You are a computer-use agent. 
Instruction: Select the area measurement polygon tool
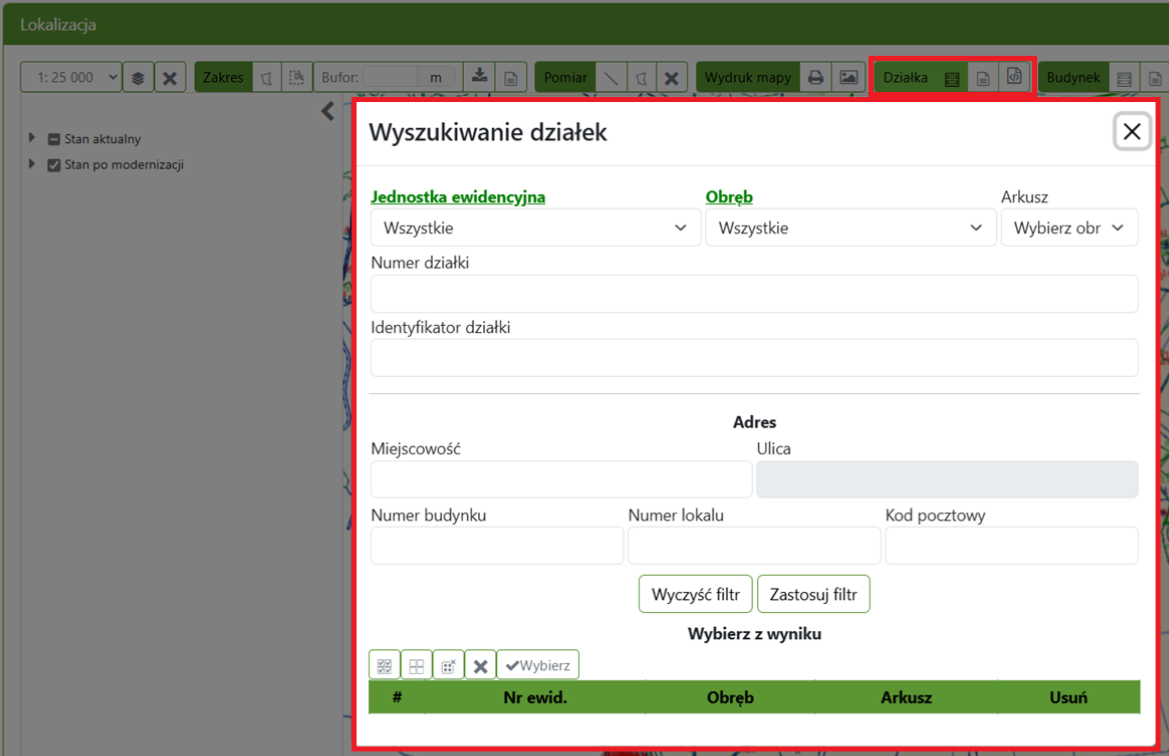click(x=643, y=77)
